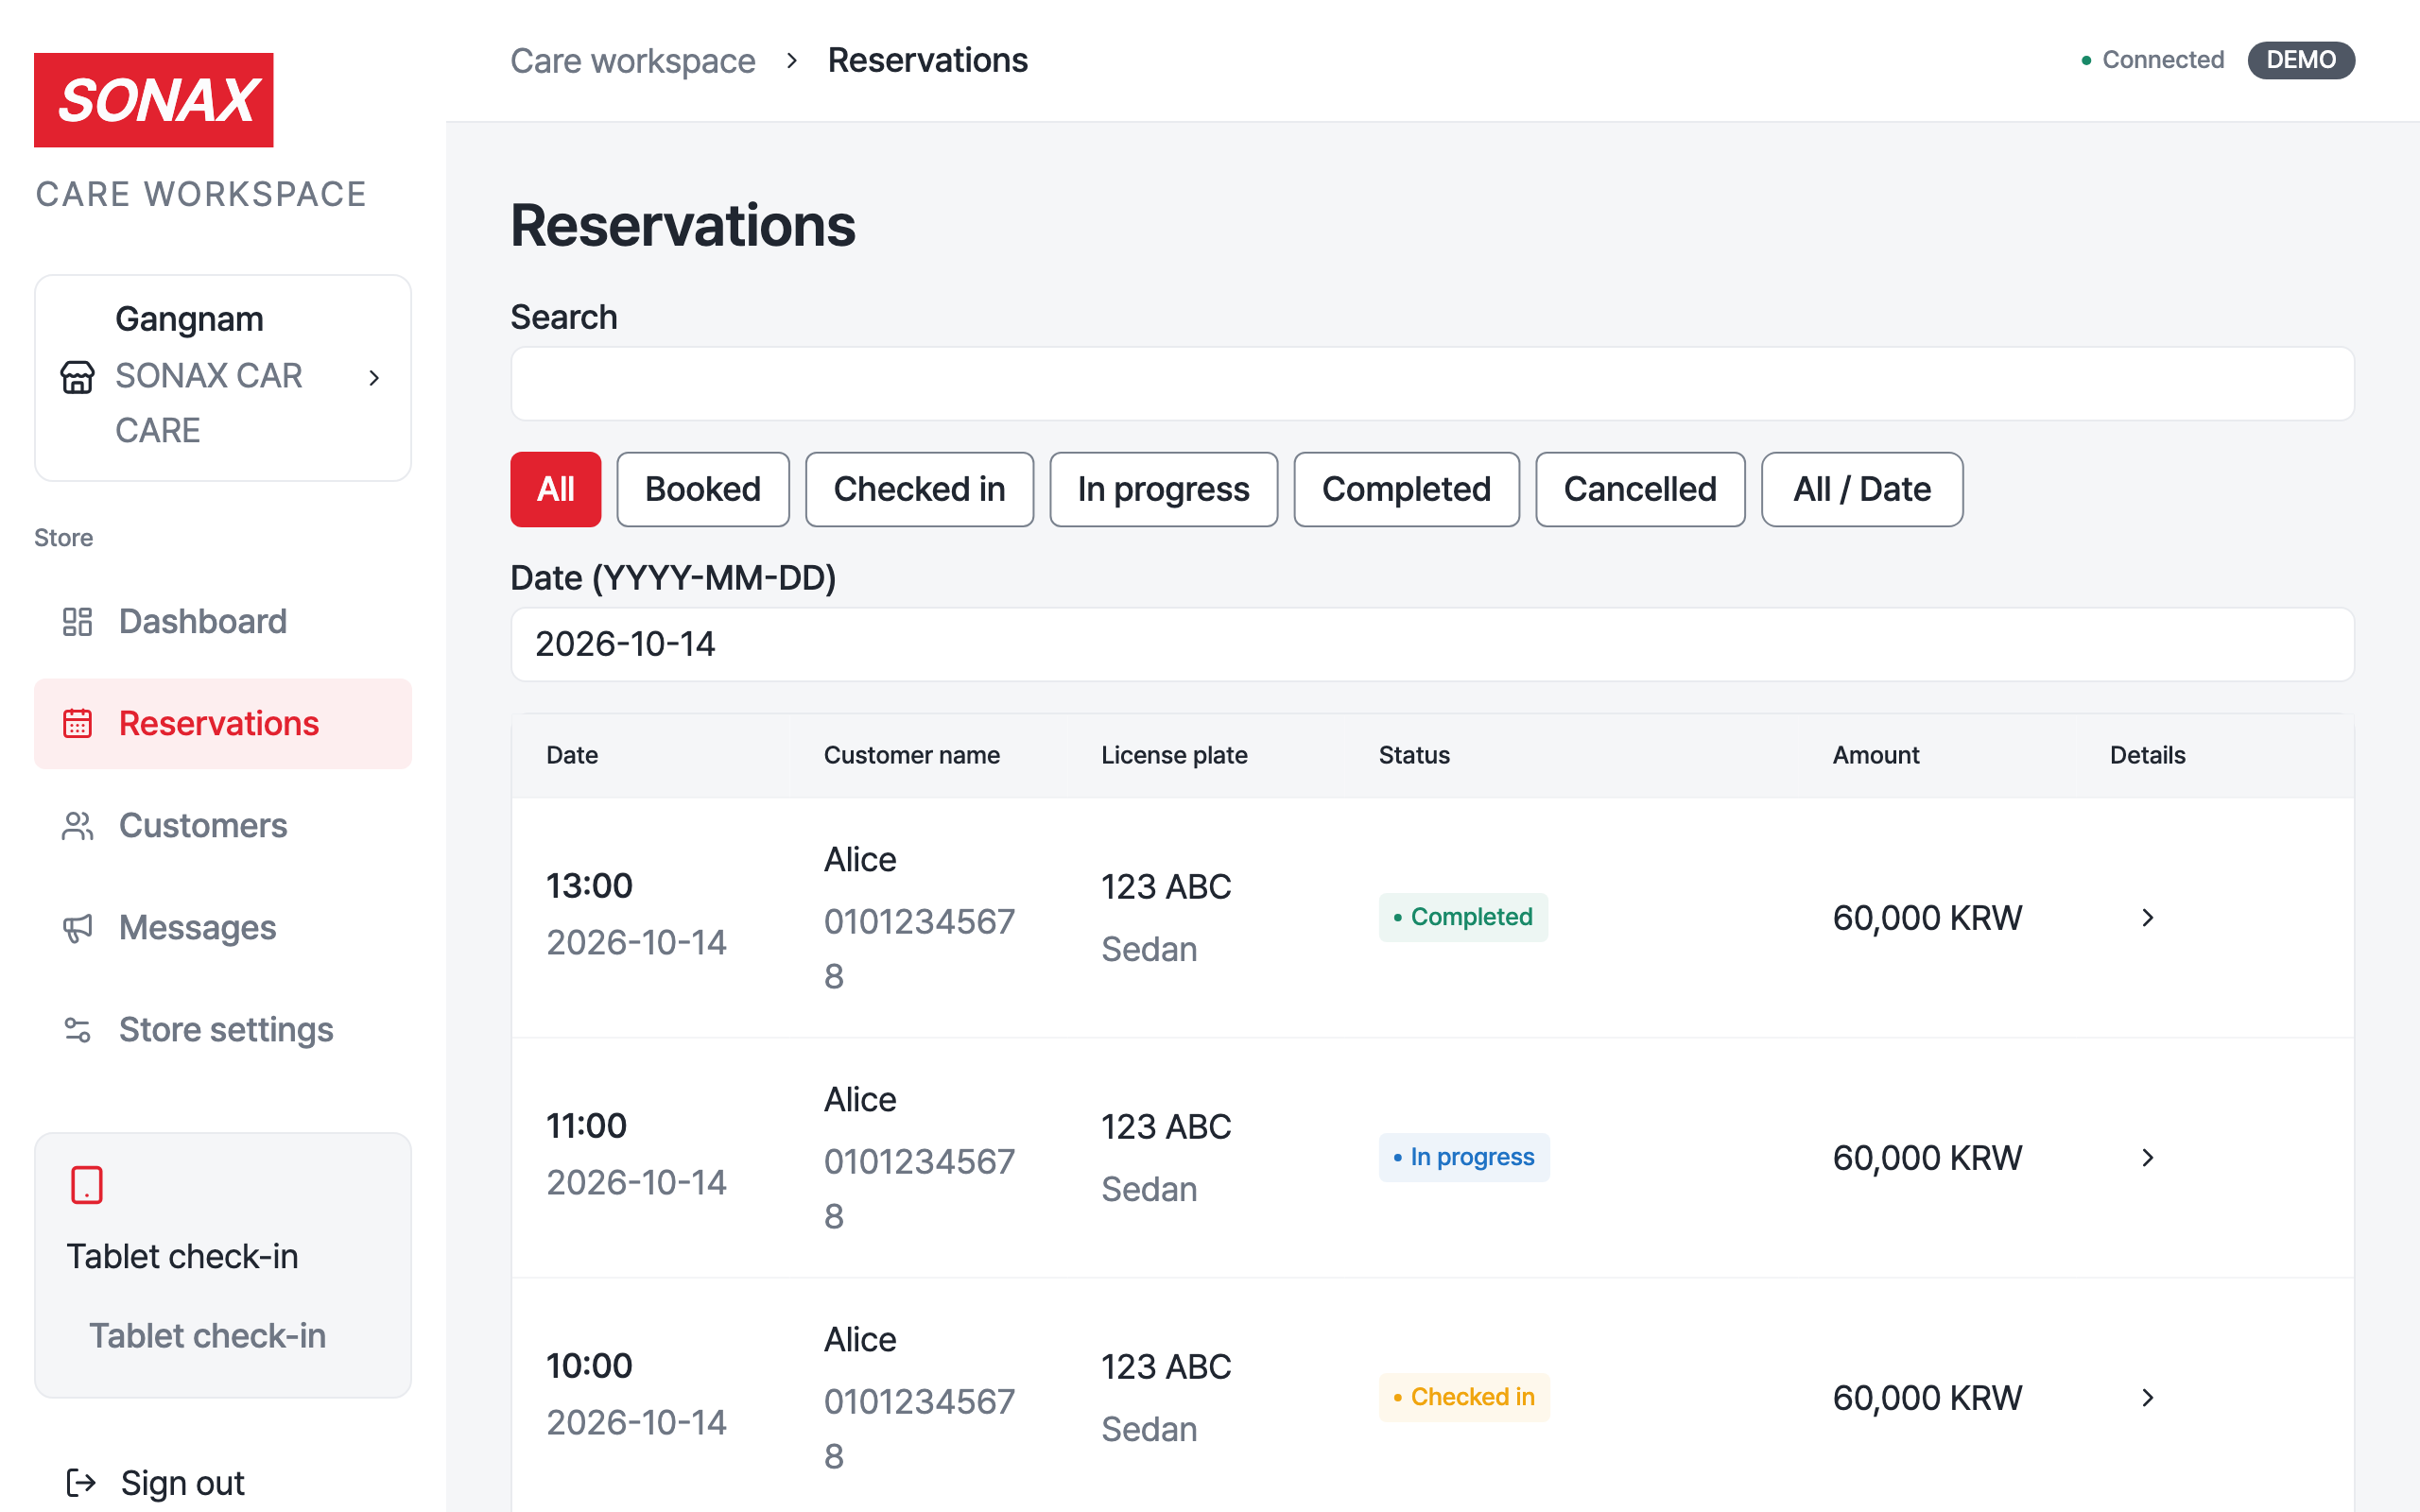Click 123 ABC plate in 13:00 row
The height and width of the screenshot is (1512, 2420).
click(1166, 887)
